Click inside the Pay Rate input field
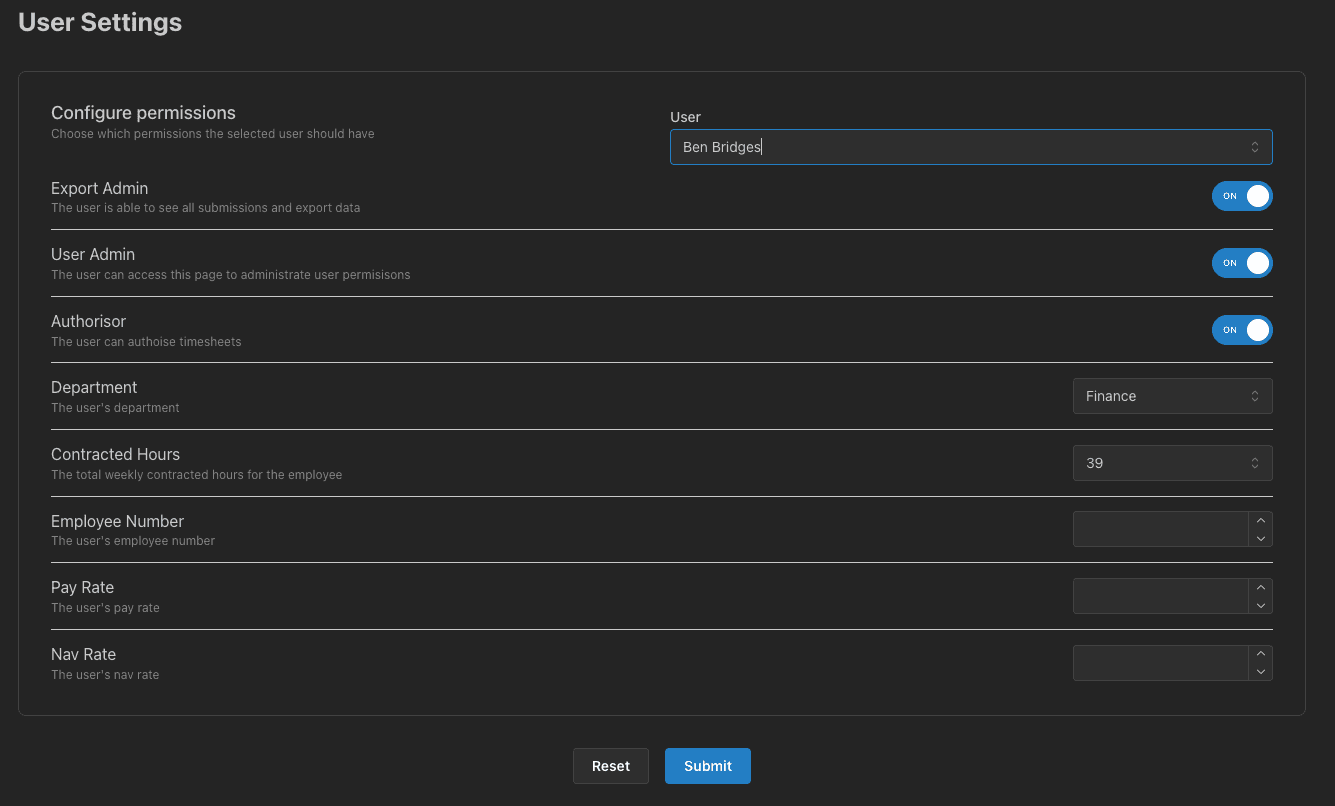The image size is (1335, 806). click(1160, 596)
